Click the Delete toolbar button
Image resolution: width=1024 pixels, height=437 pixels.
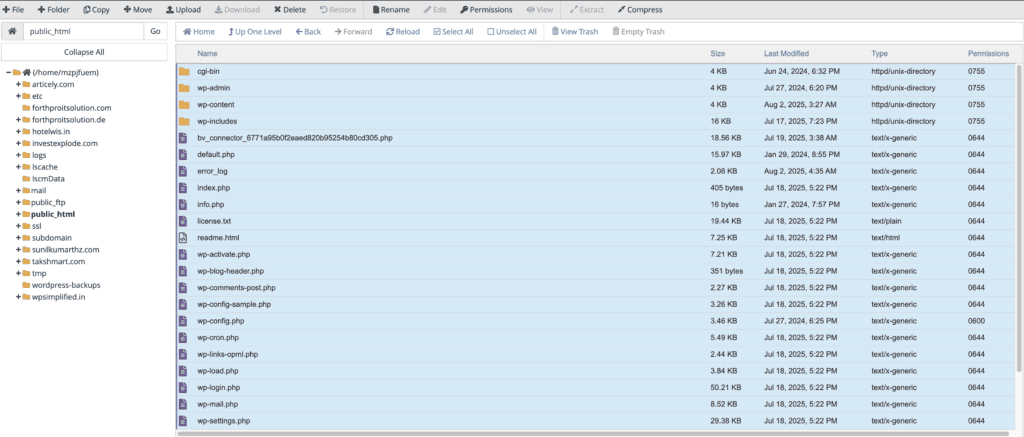[290, 10]
